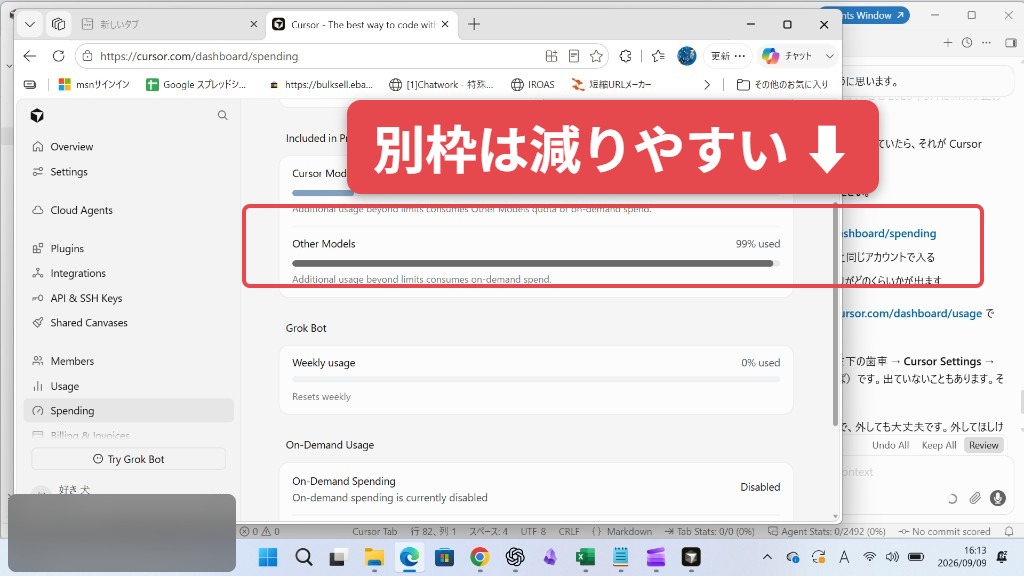Image resolution: width=1024 pixels, height=576 pixels.
Task: Open Members in the sidebar
Action: (x=129, y=361)
